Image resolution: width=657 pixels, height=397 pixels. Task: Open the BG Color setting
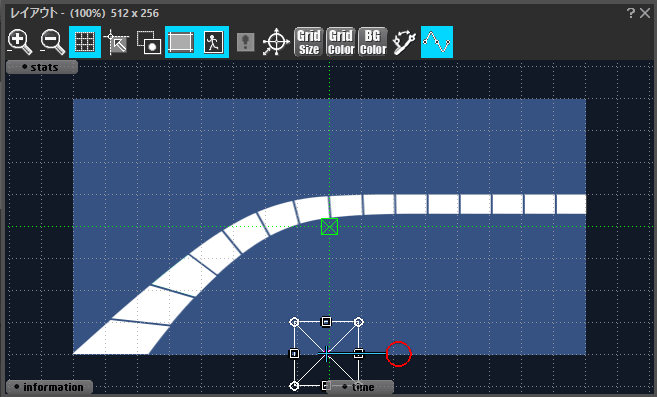point(373,42)
